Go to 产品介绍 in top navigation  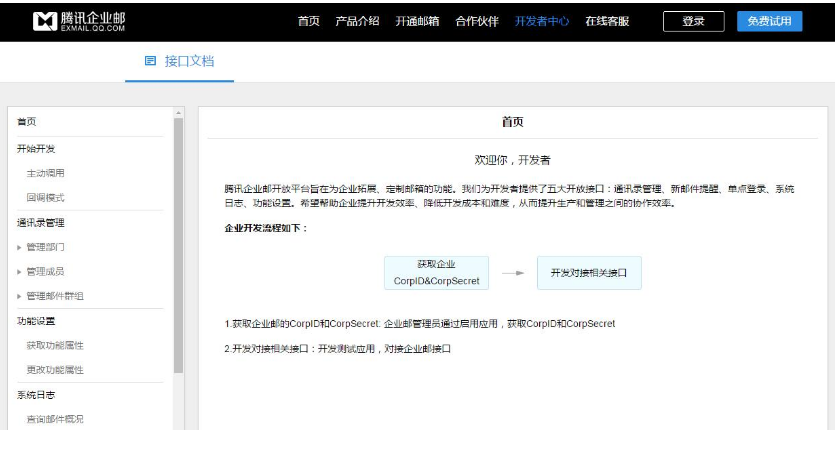pos(357,21)
